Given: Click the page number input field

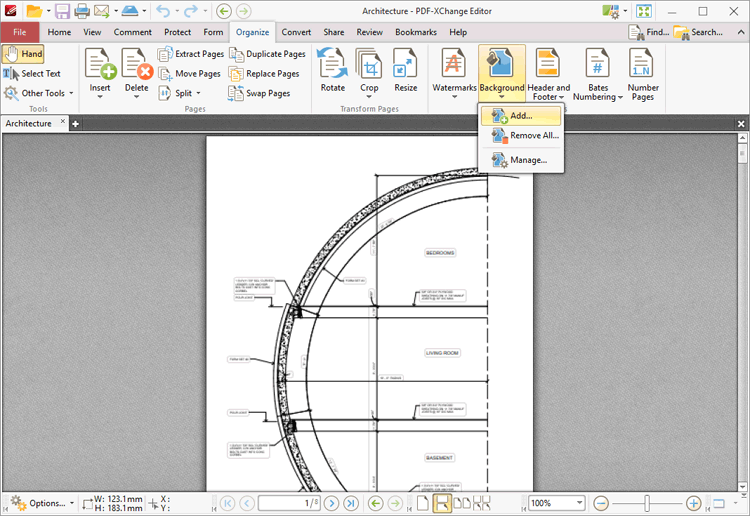Looking at the screenshot, I should tap(289, 503).
